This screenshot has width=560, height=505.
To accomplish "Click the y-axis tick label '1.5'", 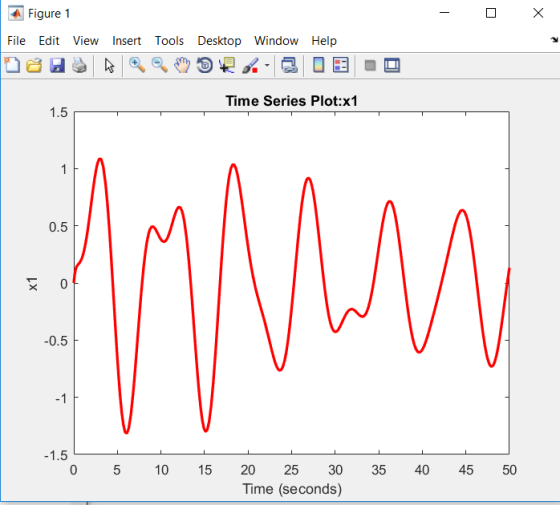I will pyautogui.click(x=59, y=112).
